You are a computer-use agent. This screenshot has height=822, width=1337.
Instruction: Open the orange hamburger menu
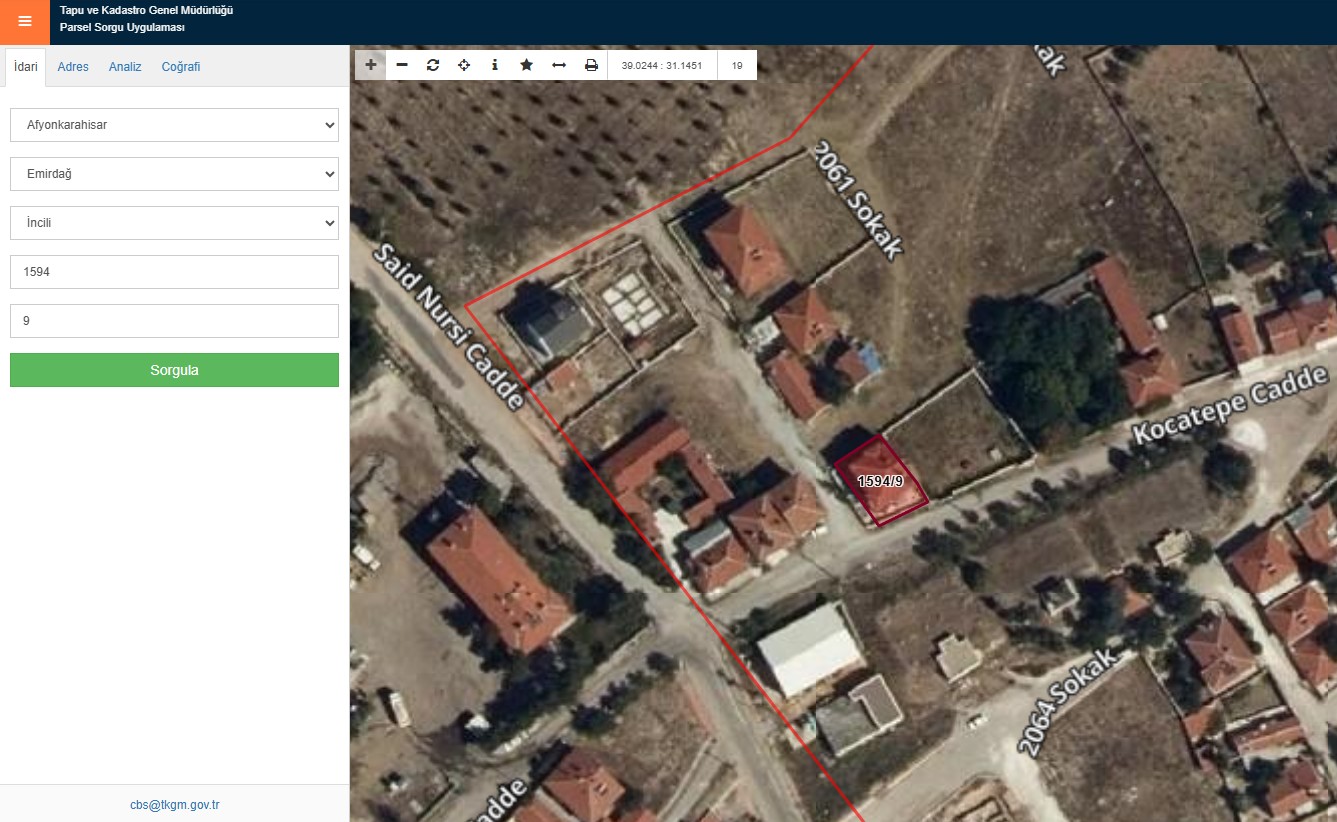pos(25,22)
